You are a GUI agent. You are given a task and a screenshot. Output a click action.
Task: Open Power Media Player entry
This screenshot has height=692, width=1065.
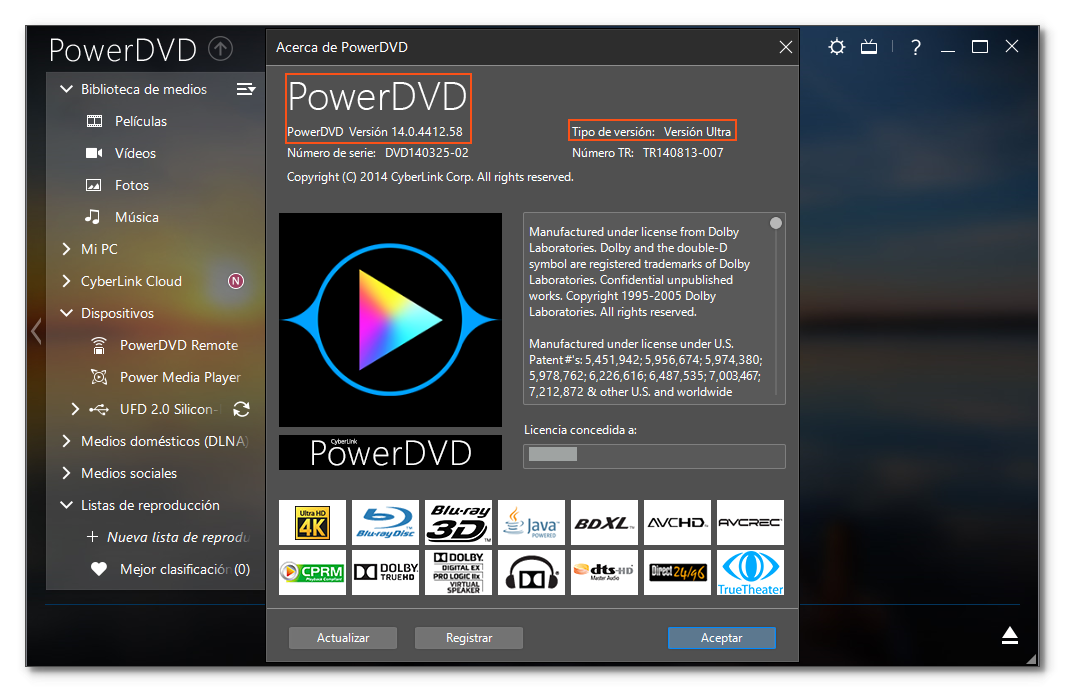pos(180,377)
